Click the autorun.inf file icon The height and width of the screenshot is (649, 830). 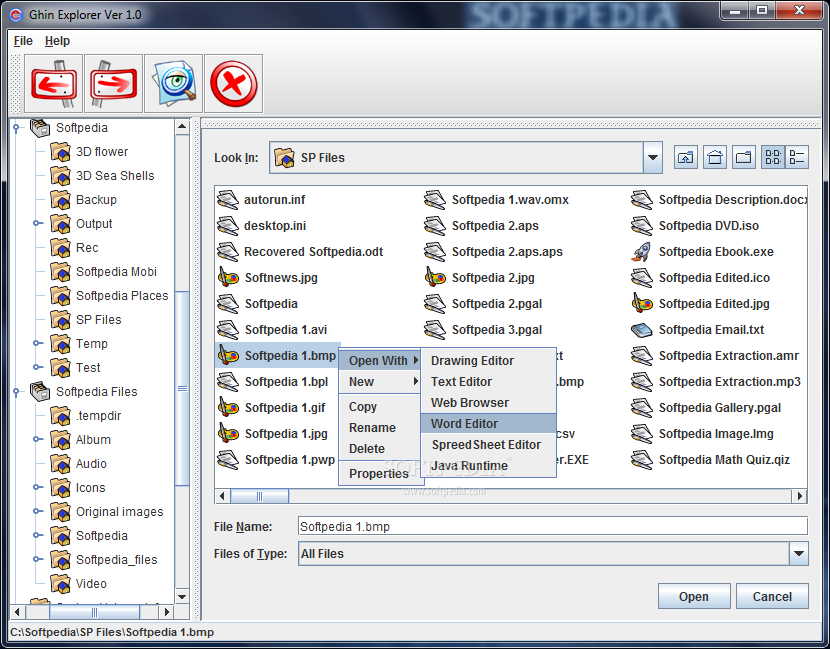(x=228, y=200)
